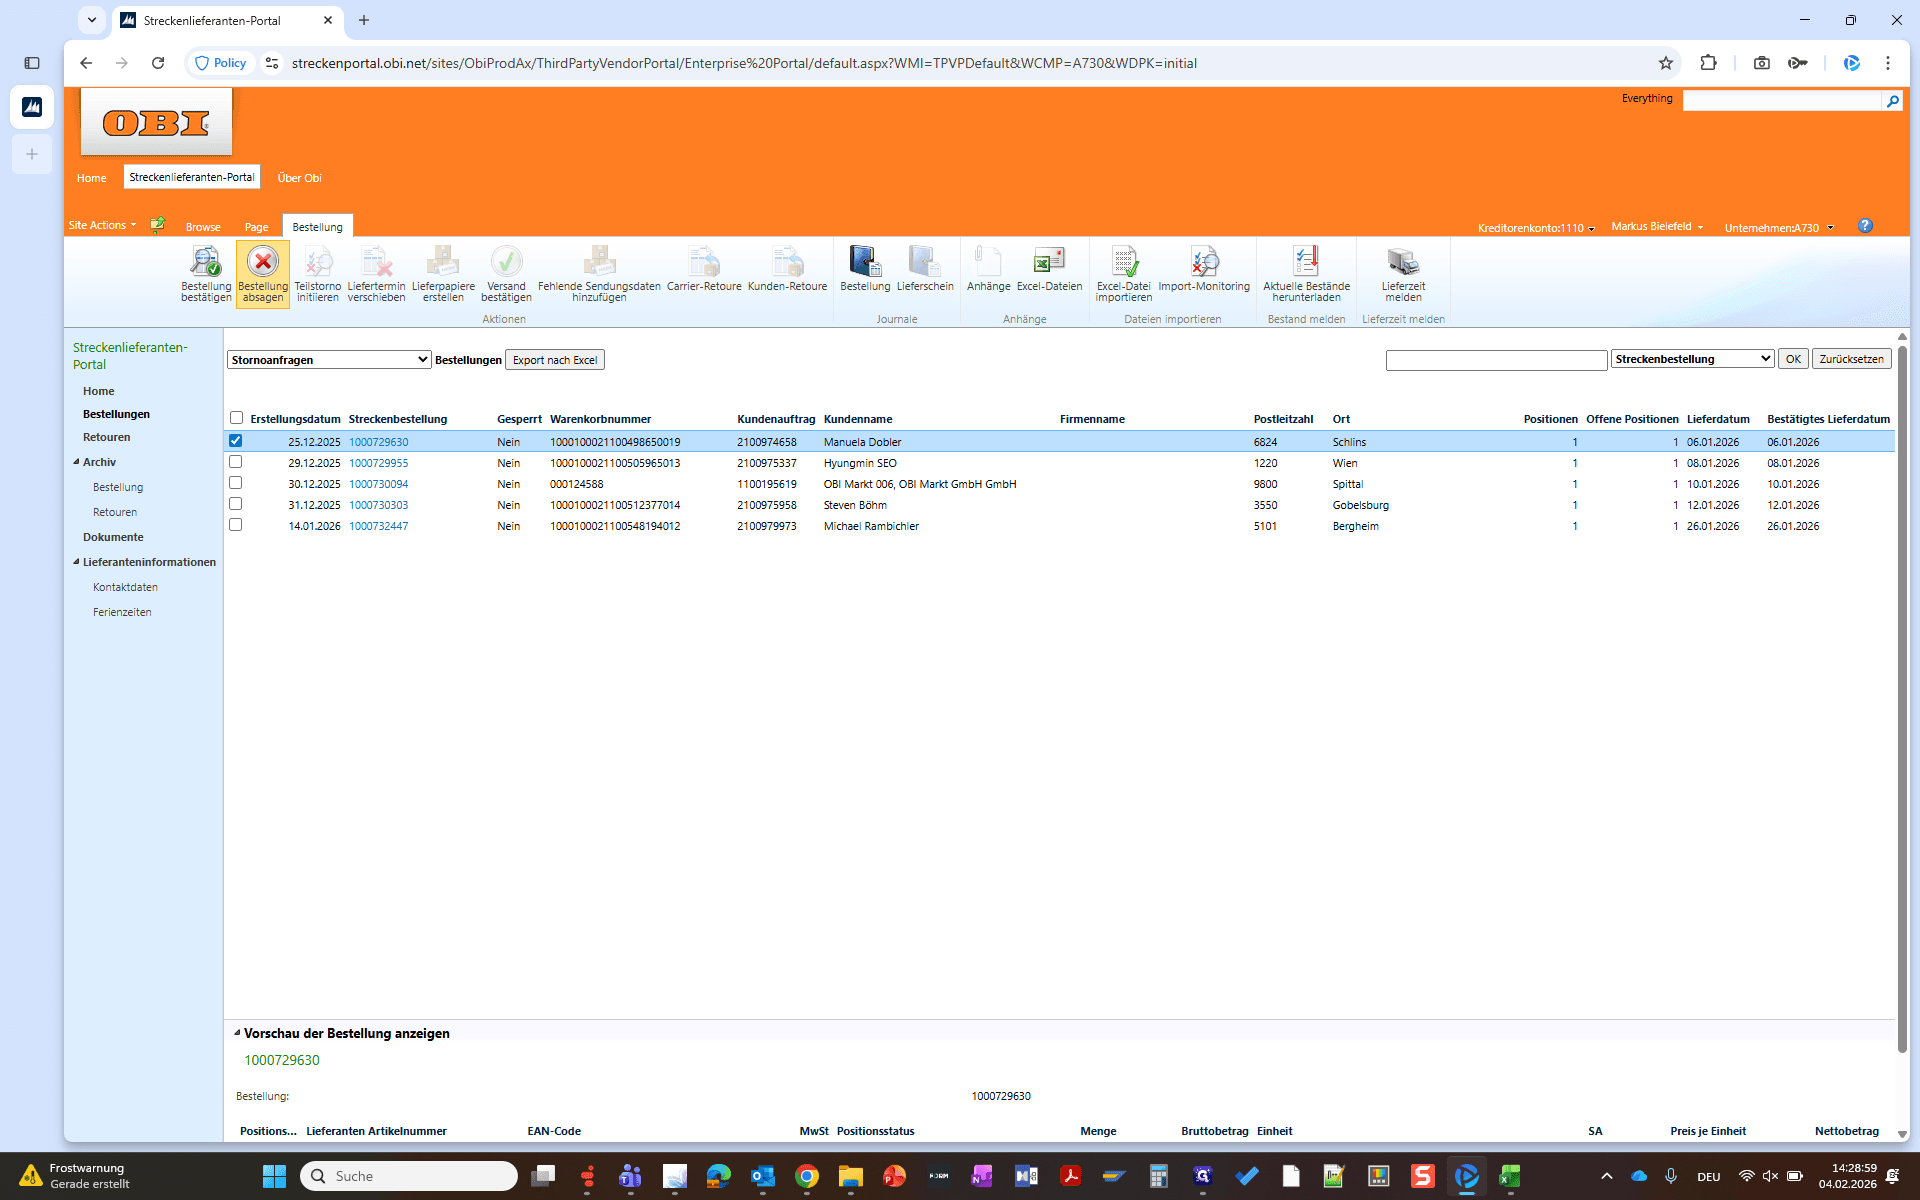1920x1200 pixels.
Task: Click the Versand bestätigen icon
Action: click(506, 273)
